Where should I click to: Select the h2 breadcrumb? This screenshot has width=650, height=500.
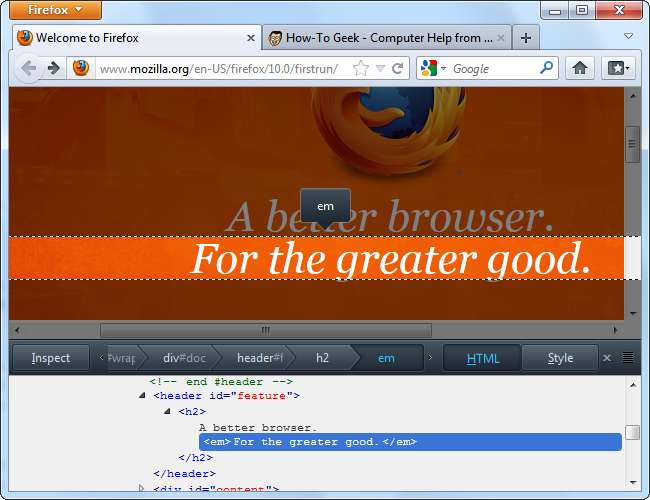pyautogui.click(x=322, y=358)
